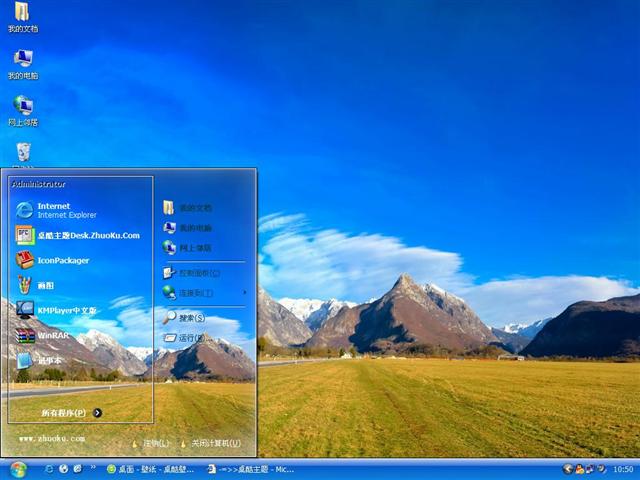Open 控制面板(C) Control Panel entry
Image resolution: width=640 pixels, height=480 pixels.
(x=191, y=273)
